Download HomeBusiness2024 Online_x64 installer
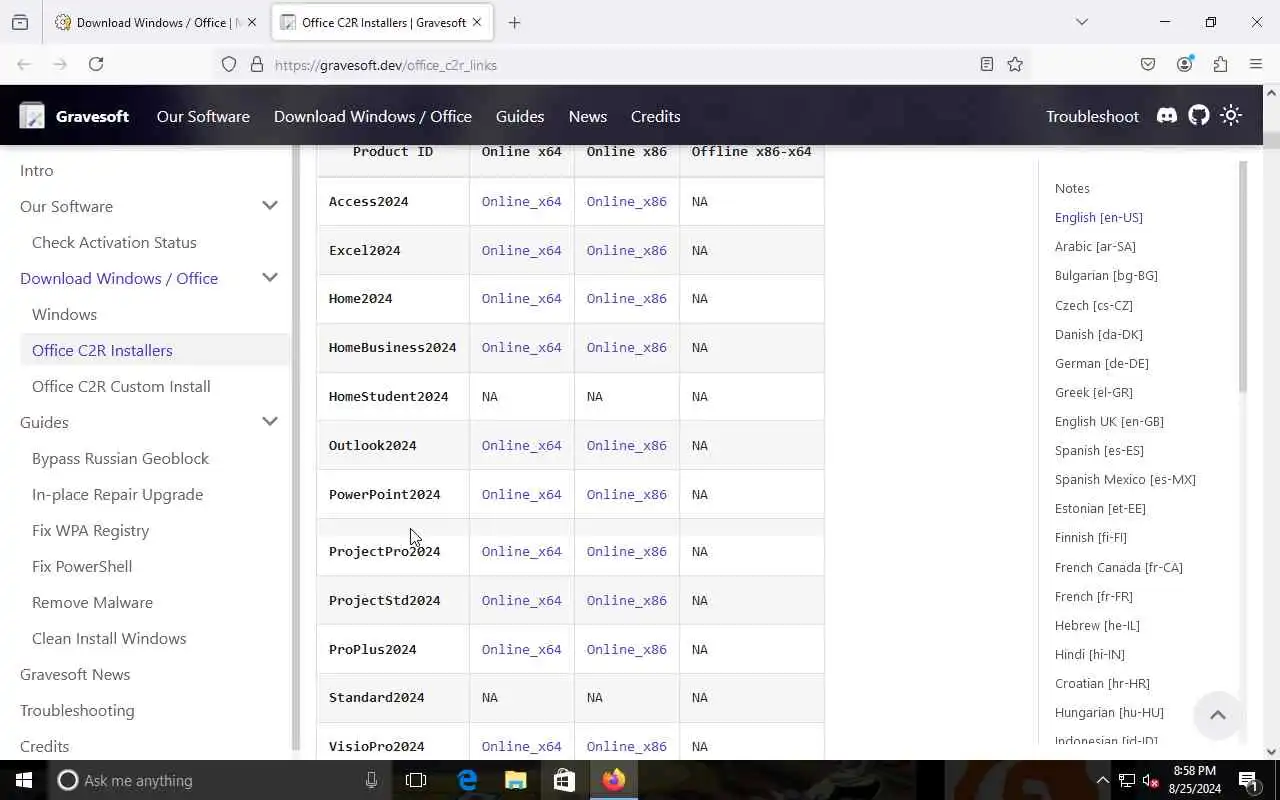This screenshot has height=800, width=1280. coord(521,347)
